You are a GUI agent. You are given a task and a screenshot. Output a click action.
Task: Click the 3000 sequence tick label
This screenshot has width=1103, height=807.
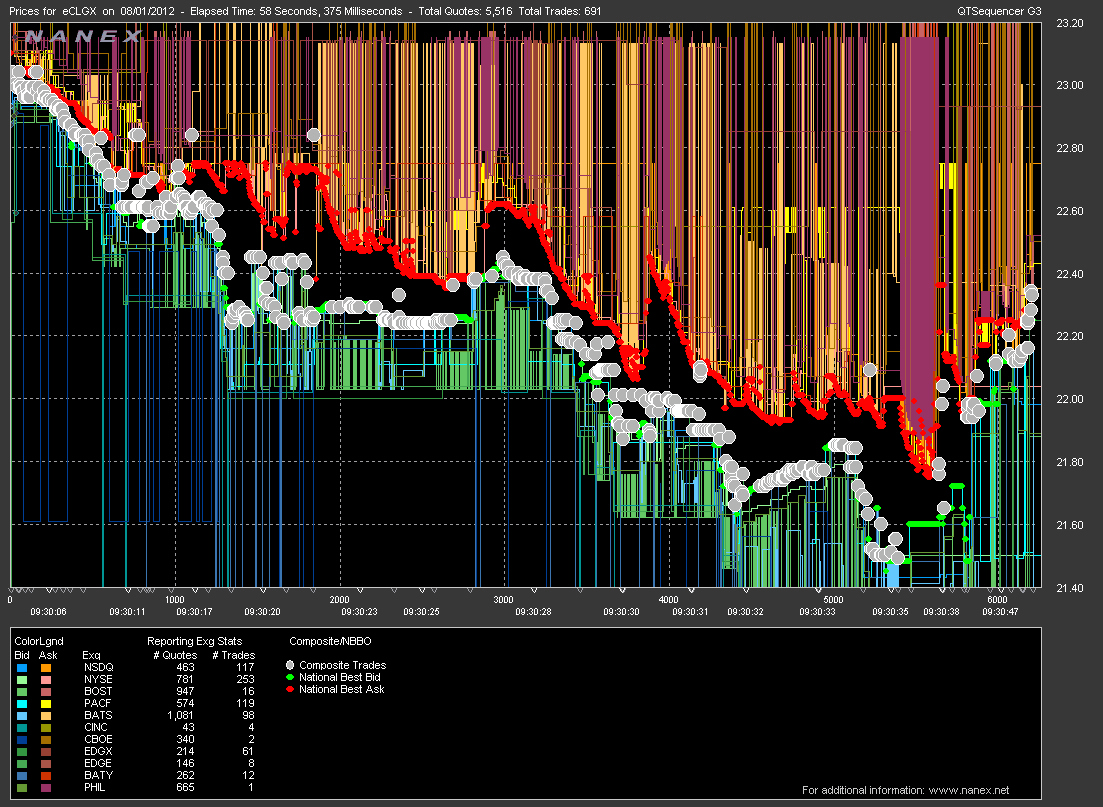pos(504,599)
